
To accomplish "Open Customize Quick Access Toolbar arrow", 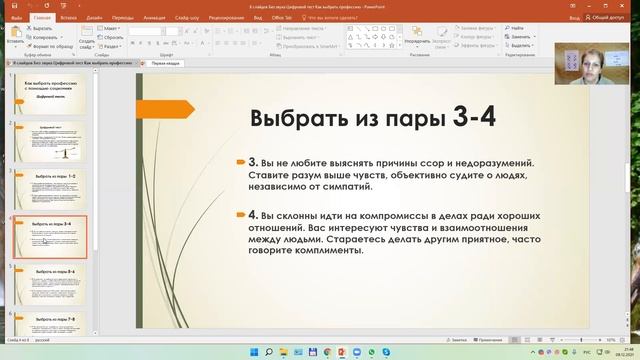I will point(79,6).
